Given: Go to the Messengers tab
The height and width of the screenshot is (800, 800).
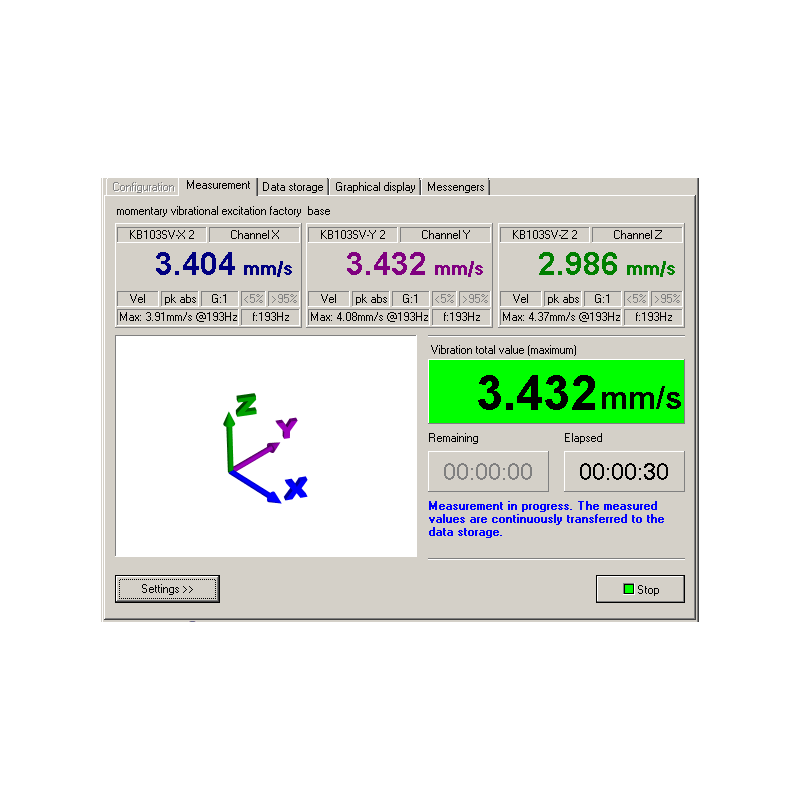Looking at the screenshot, I should coord(455,187).
